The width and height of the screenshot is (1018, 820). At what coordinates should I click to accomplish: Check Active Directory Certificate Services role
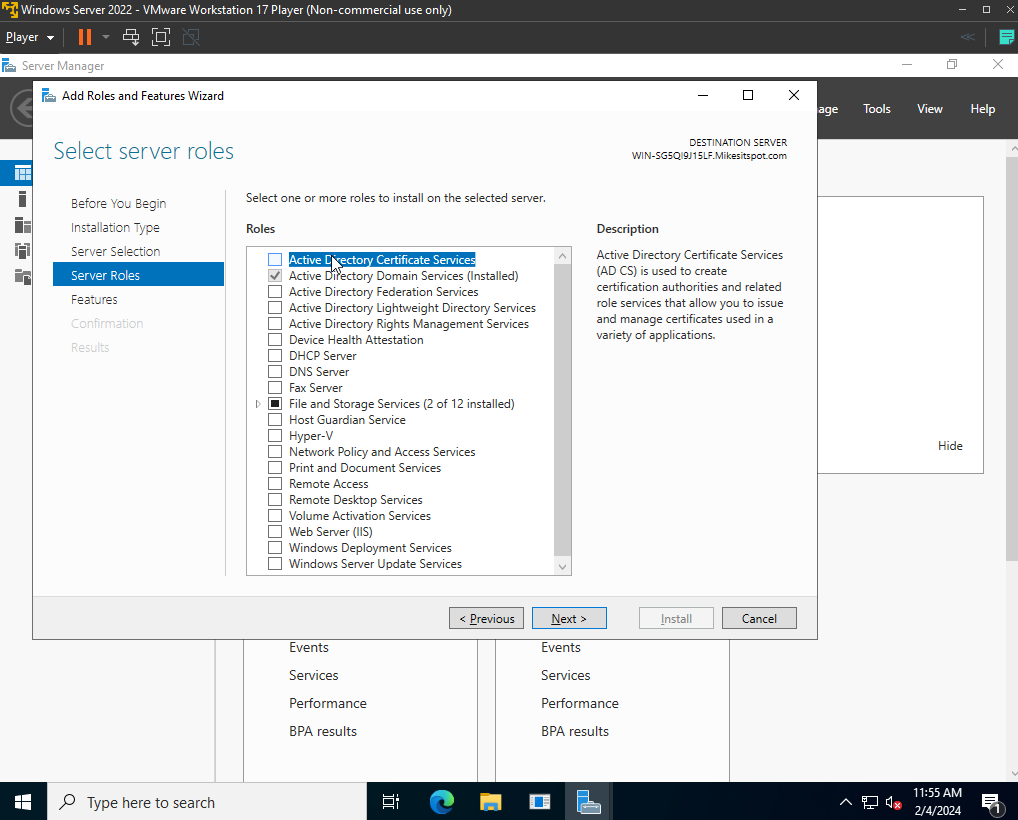pyautogui.click(x=275, y=260)
